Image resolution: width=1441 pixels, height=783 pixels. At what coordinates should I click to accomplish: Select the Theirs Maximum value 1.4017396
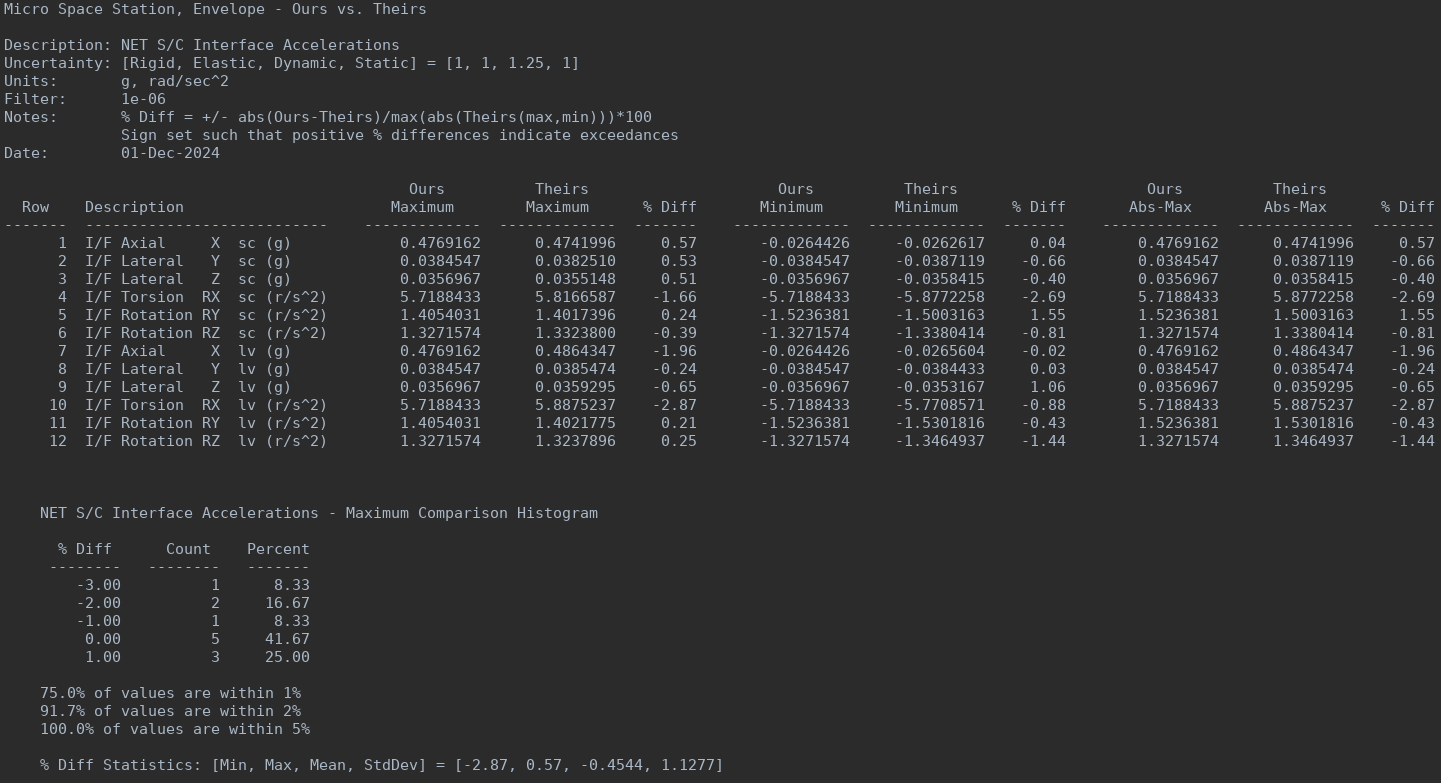point(575,315)
